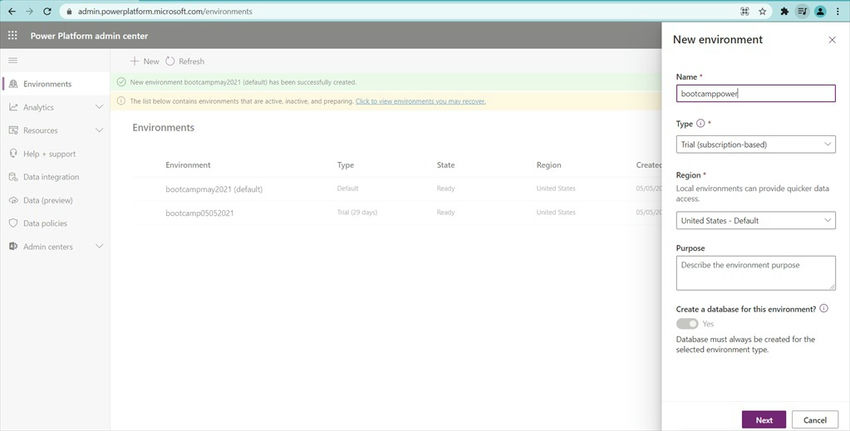Viewport: 850px width, 431px height.
Task: Click the success check icon in green banner
Action: pyautogui.click(x=121, y=82)
